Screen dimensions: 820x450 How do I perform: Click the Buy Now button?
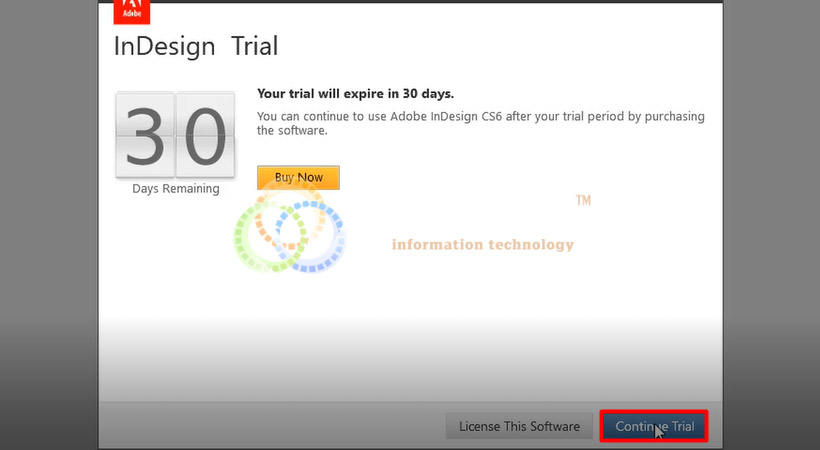(x=298, y=177)
